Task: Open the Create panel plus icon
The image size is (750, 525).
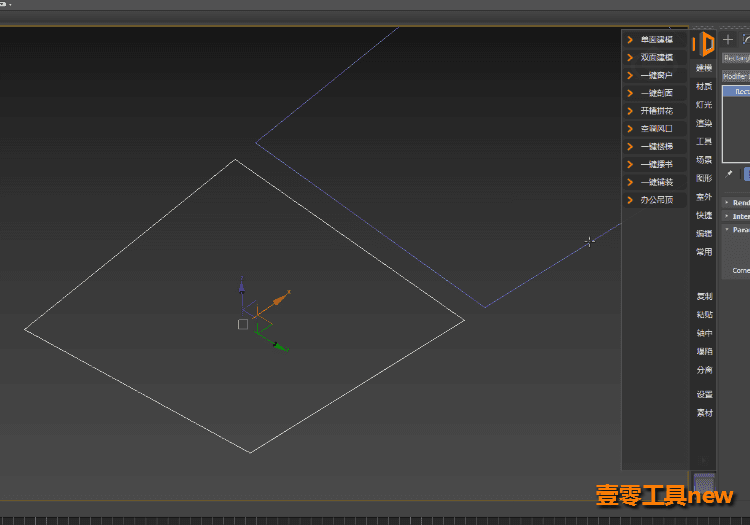Action: [728, 40]
